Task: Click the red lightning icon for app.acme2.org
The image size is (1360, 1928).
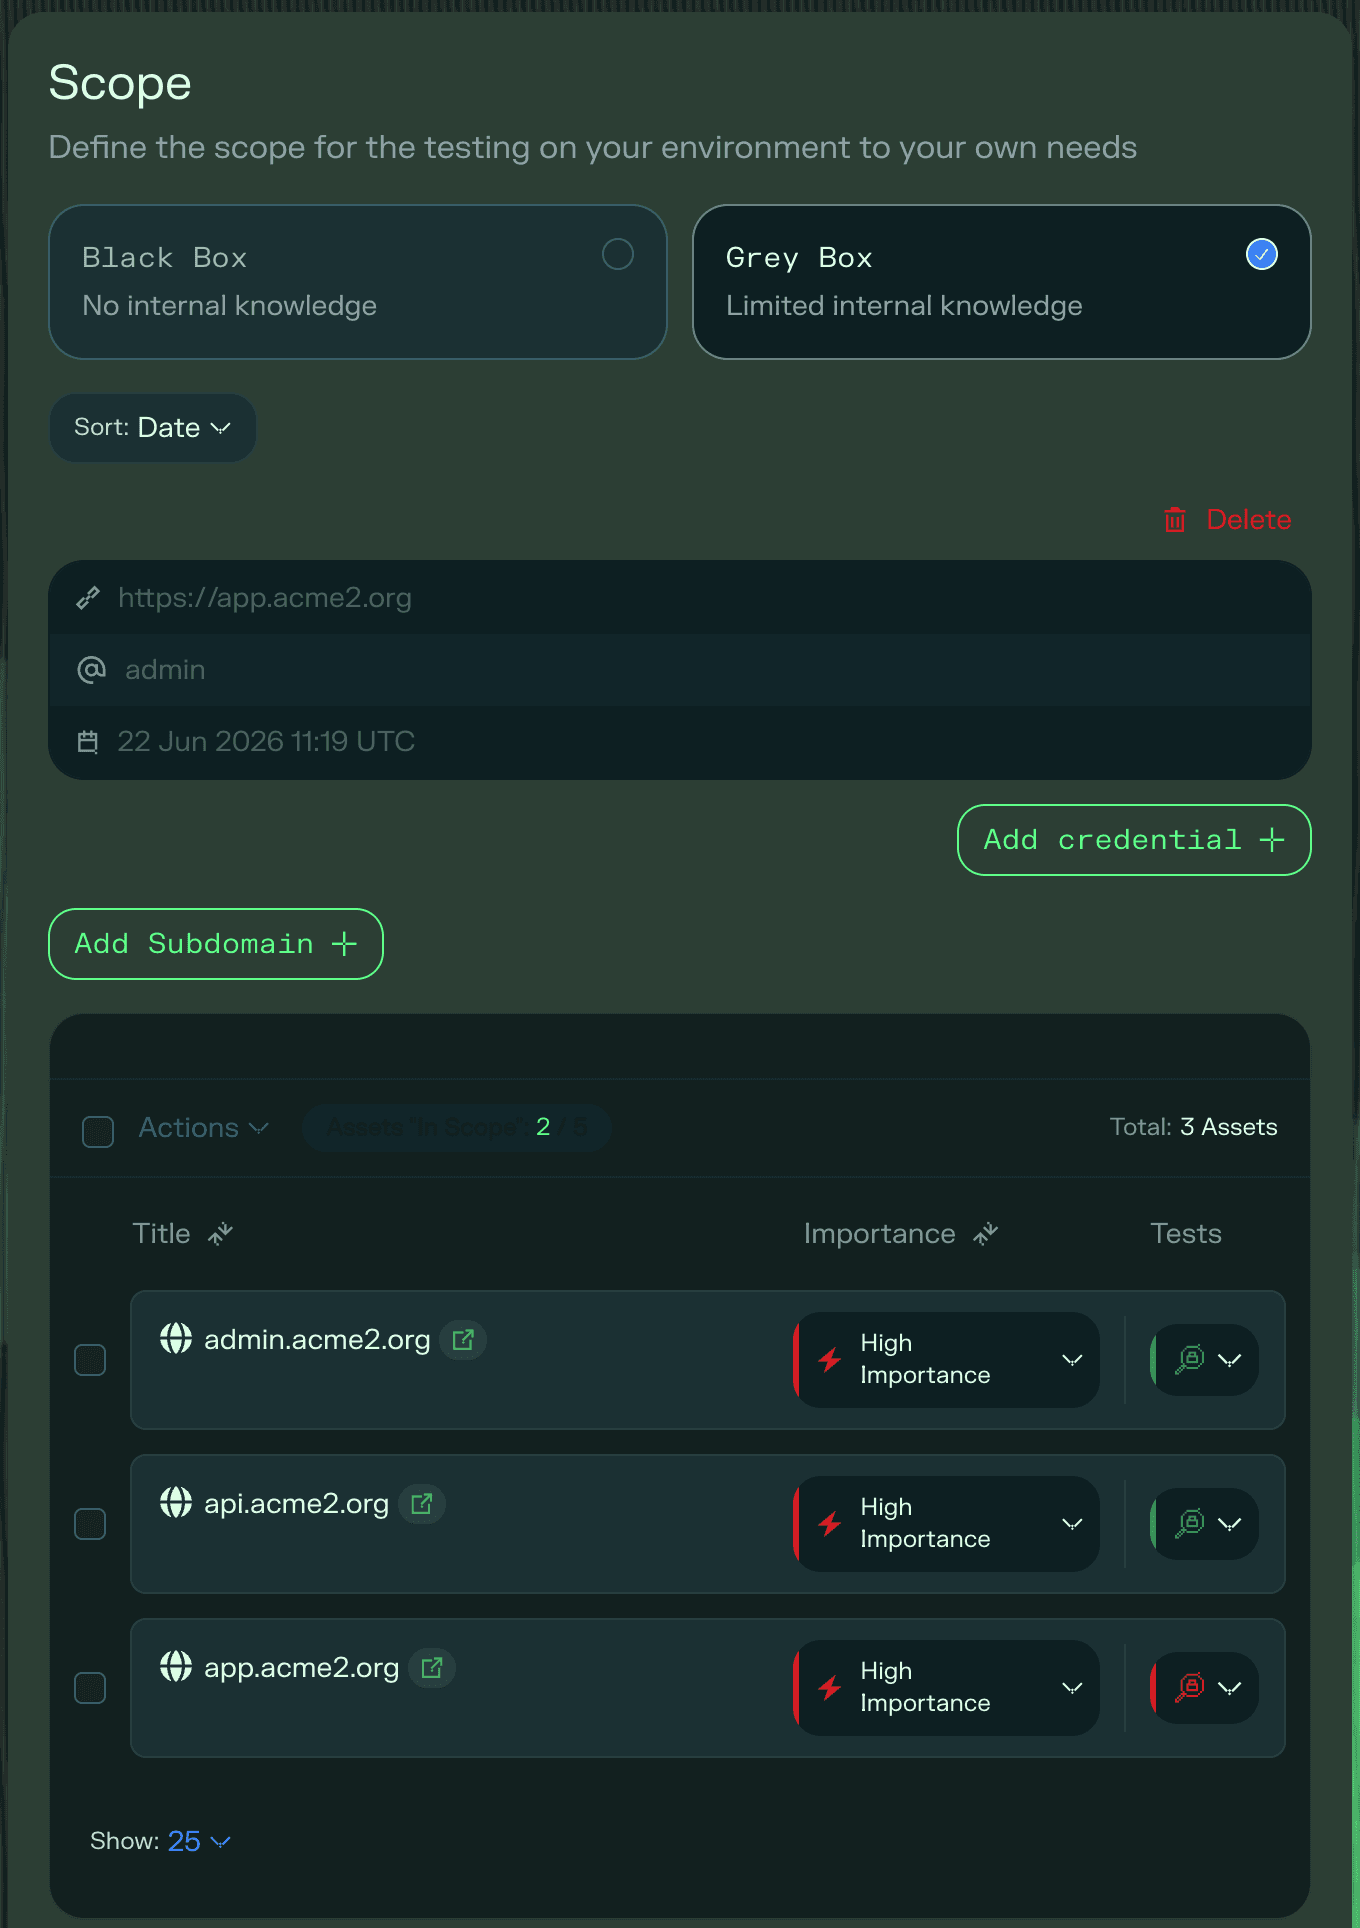Action: click(830, 1688)
